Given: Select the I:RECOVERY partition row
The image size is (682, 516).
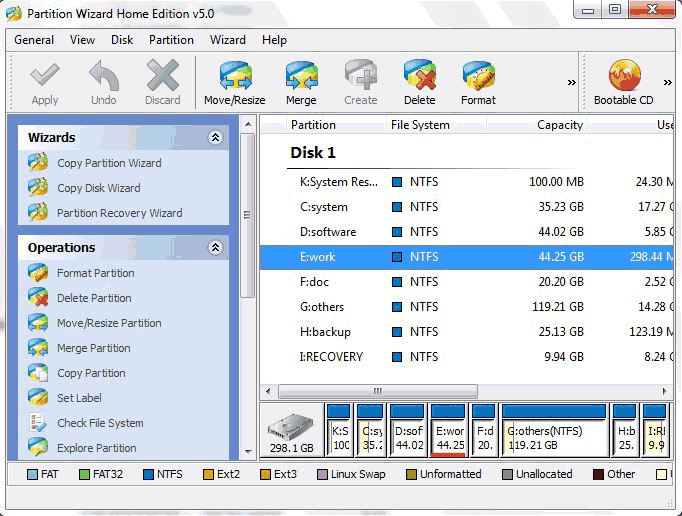Looking at the screenshot, I should pos(466,357).
